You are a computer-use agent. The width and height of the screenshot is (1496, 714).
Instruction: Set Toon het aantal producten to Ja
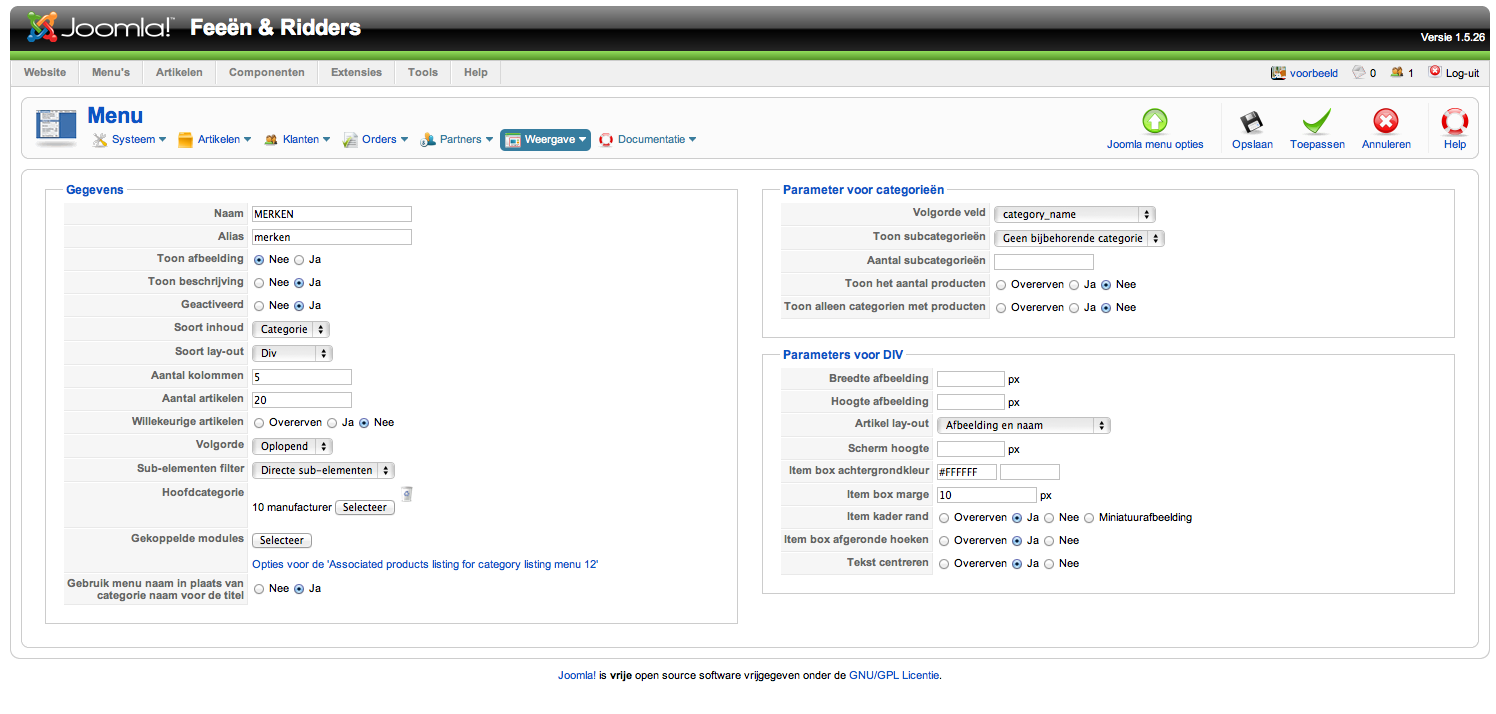tap(1074, 285)
